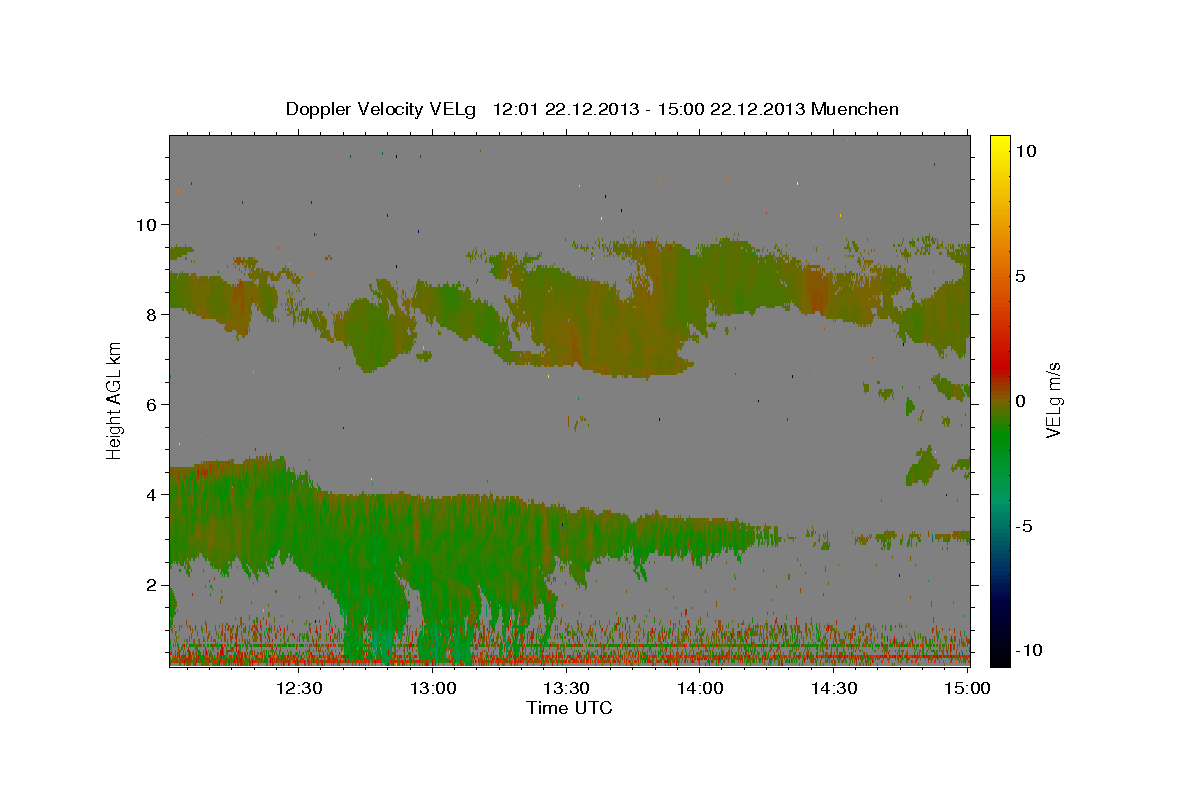
Task: Click the 13:00 time tick label
Action: [x=433, y=688]
